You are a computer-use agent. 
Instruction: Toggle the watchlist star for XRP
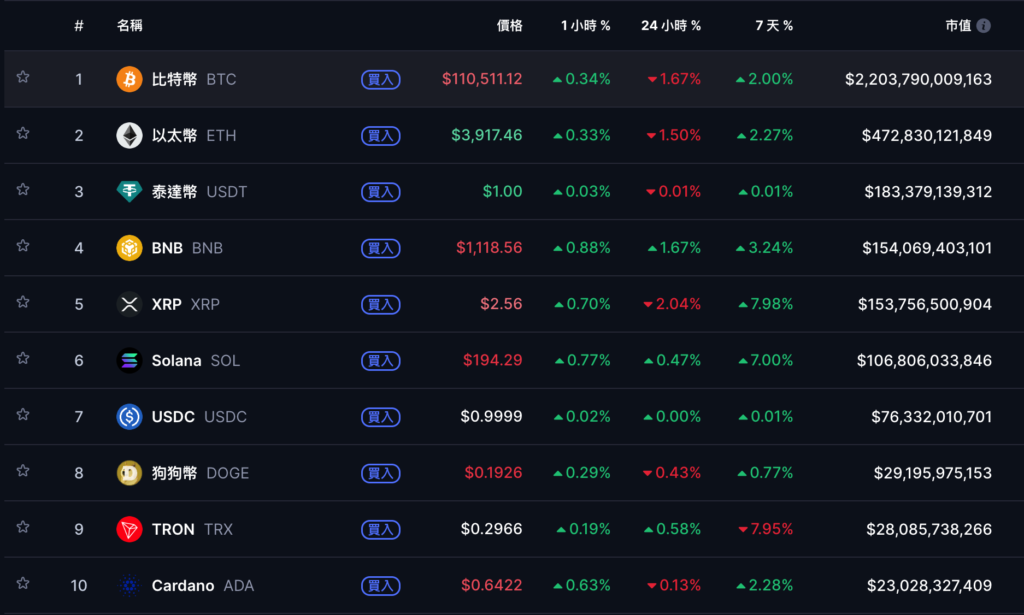click(23, 302)
